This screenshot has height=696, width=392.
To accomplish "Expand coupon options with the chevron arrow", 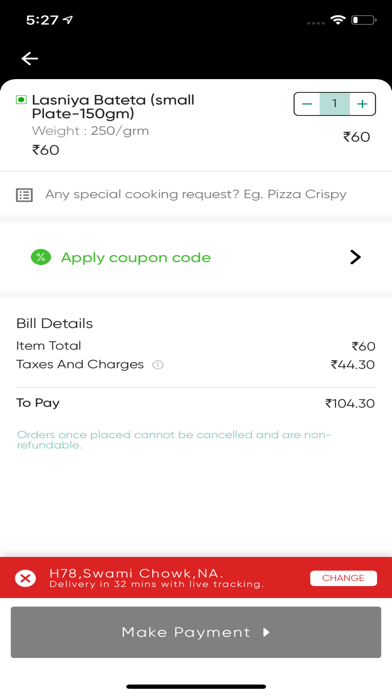I will point(355,257).
